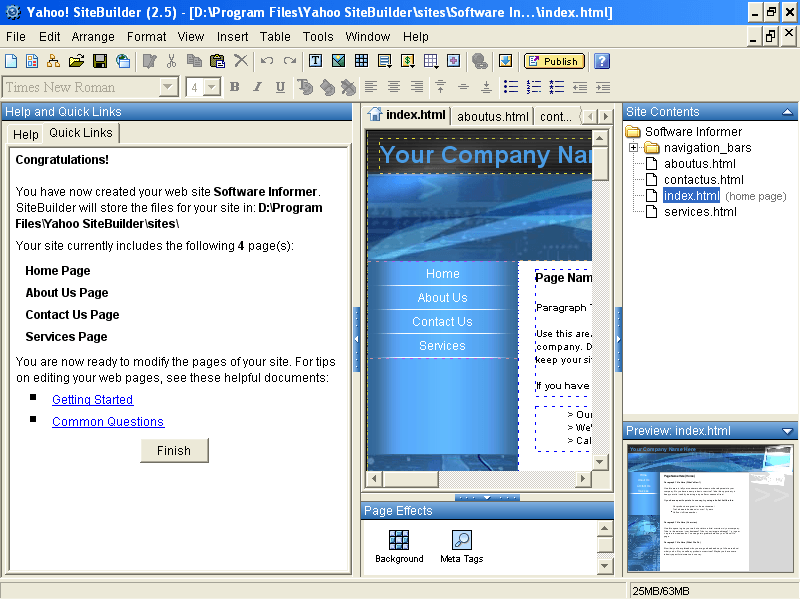
Task: Collapse the Preview: index.html panel
Action: (787, 431)
